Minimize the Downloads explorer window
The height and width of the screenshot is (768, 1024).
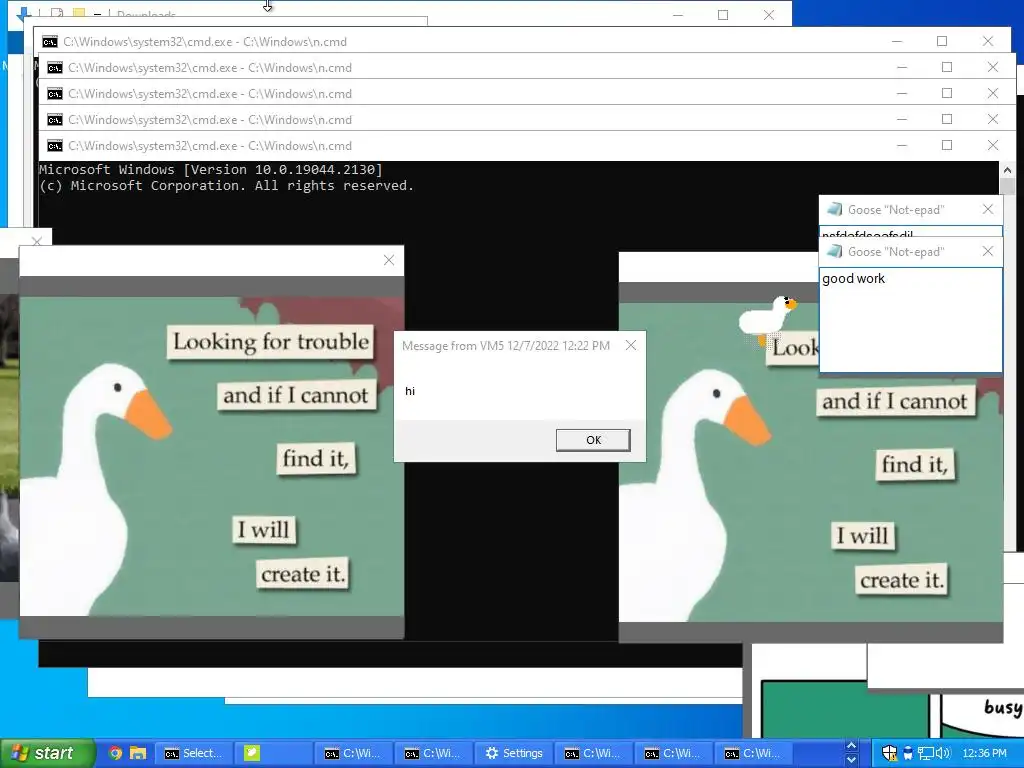point(678,14)
